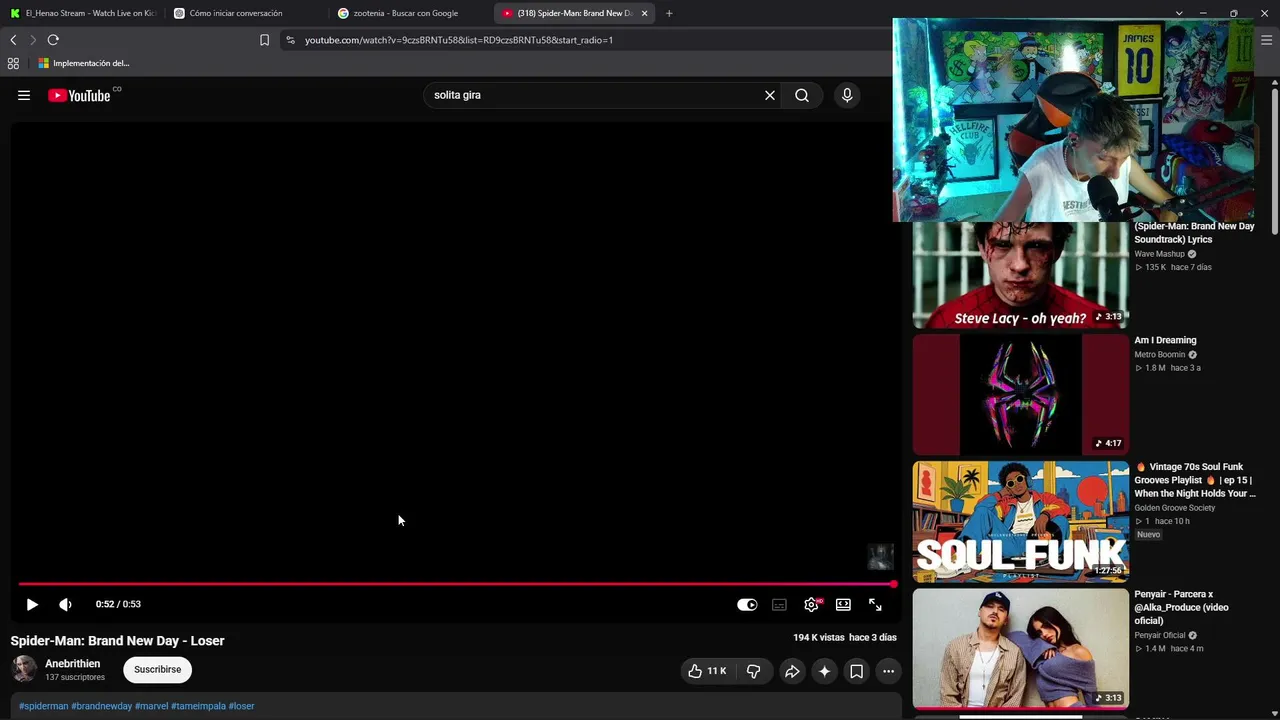Close the Spider-Man YouTube tab
1280x720 pixels.
click(x=644, y=13)
